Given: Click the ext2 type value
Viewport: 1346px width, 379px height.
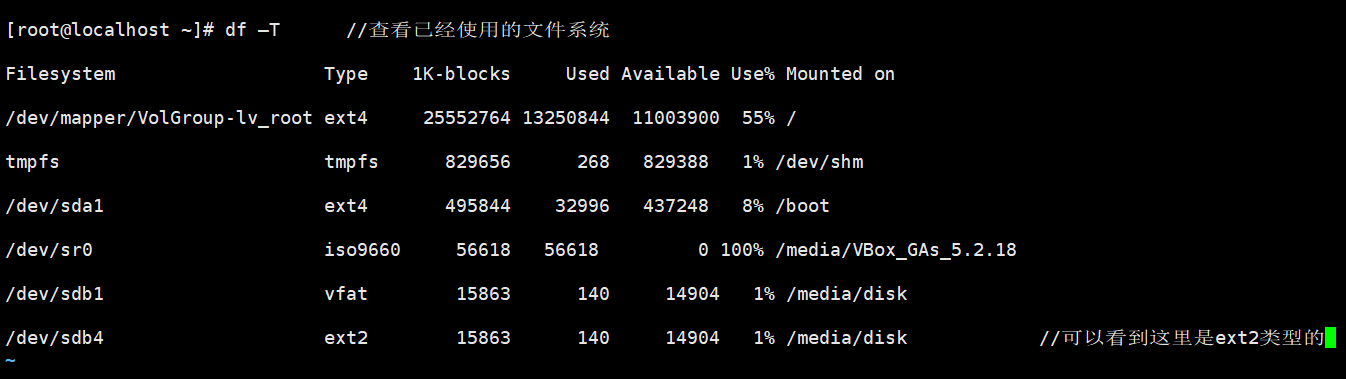Looking at the screenshot, I should point(346,338).
